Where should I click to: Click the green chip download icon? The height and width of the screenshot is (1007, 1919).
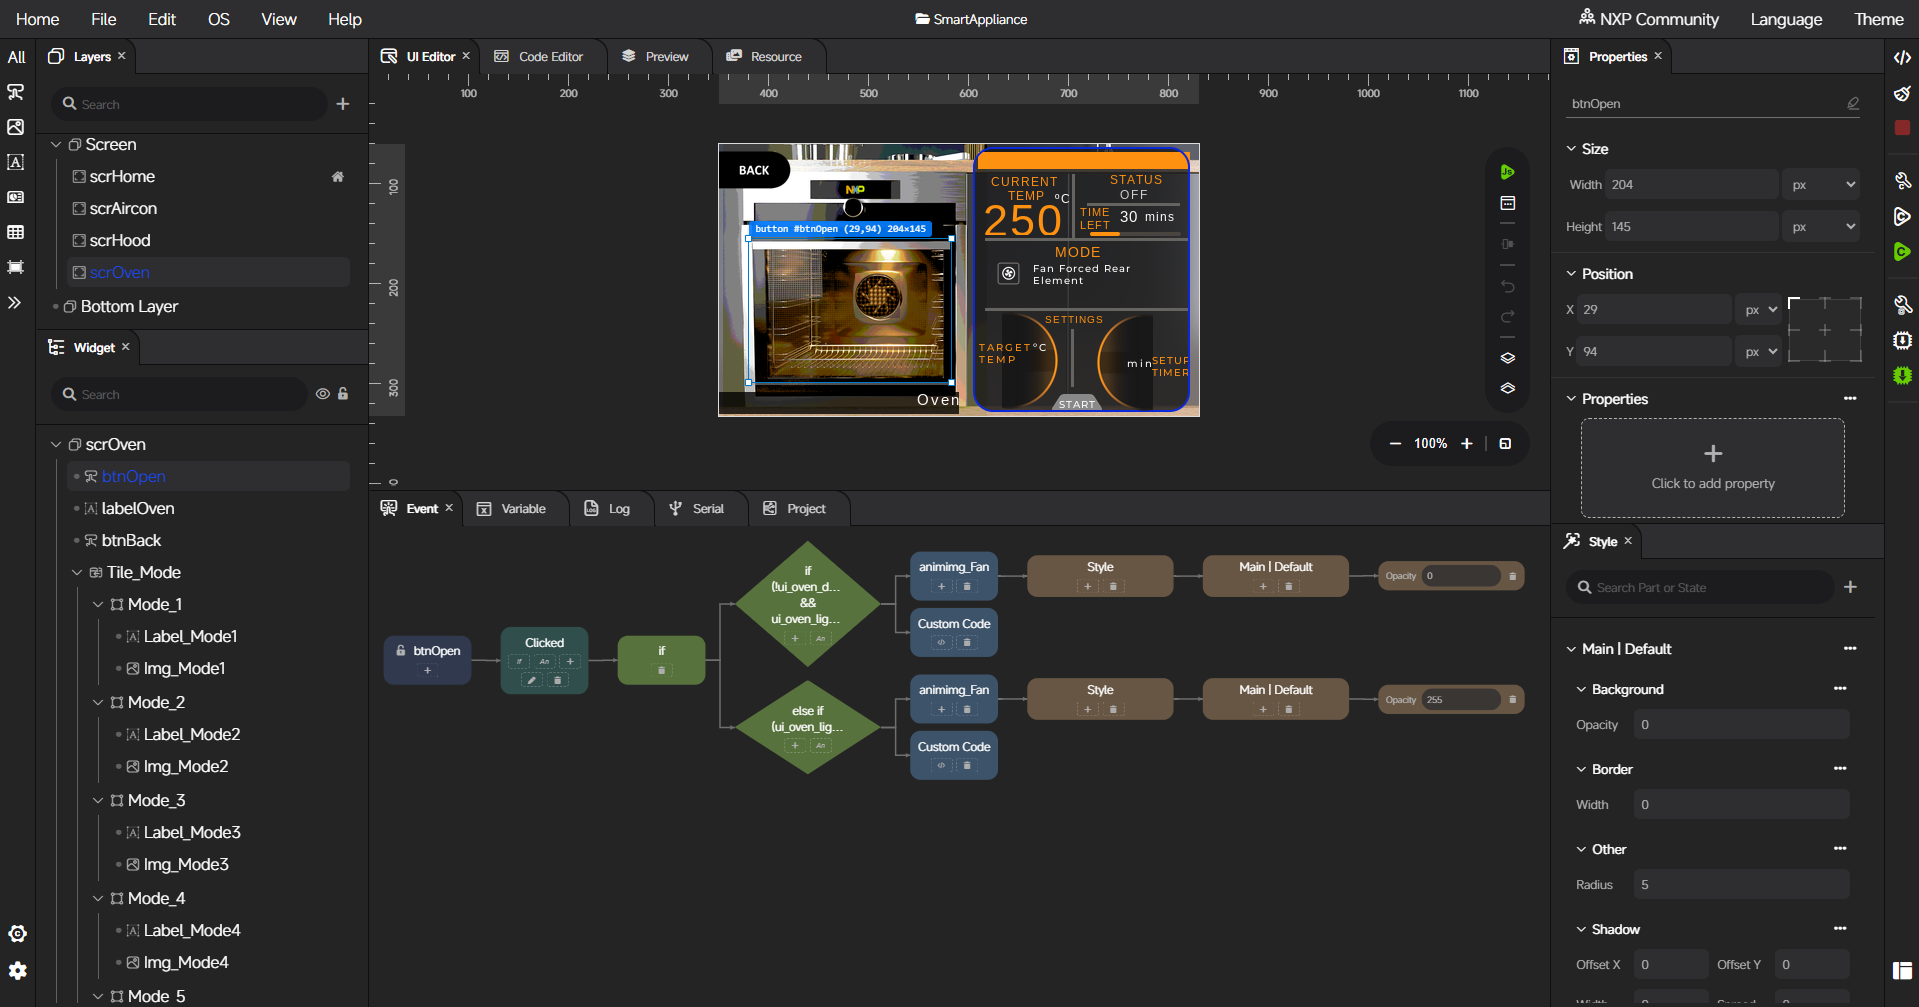point(1902,376)
